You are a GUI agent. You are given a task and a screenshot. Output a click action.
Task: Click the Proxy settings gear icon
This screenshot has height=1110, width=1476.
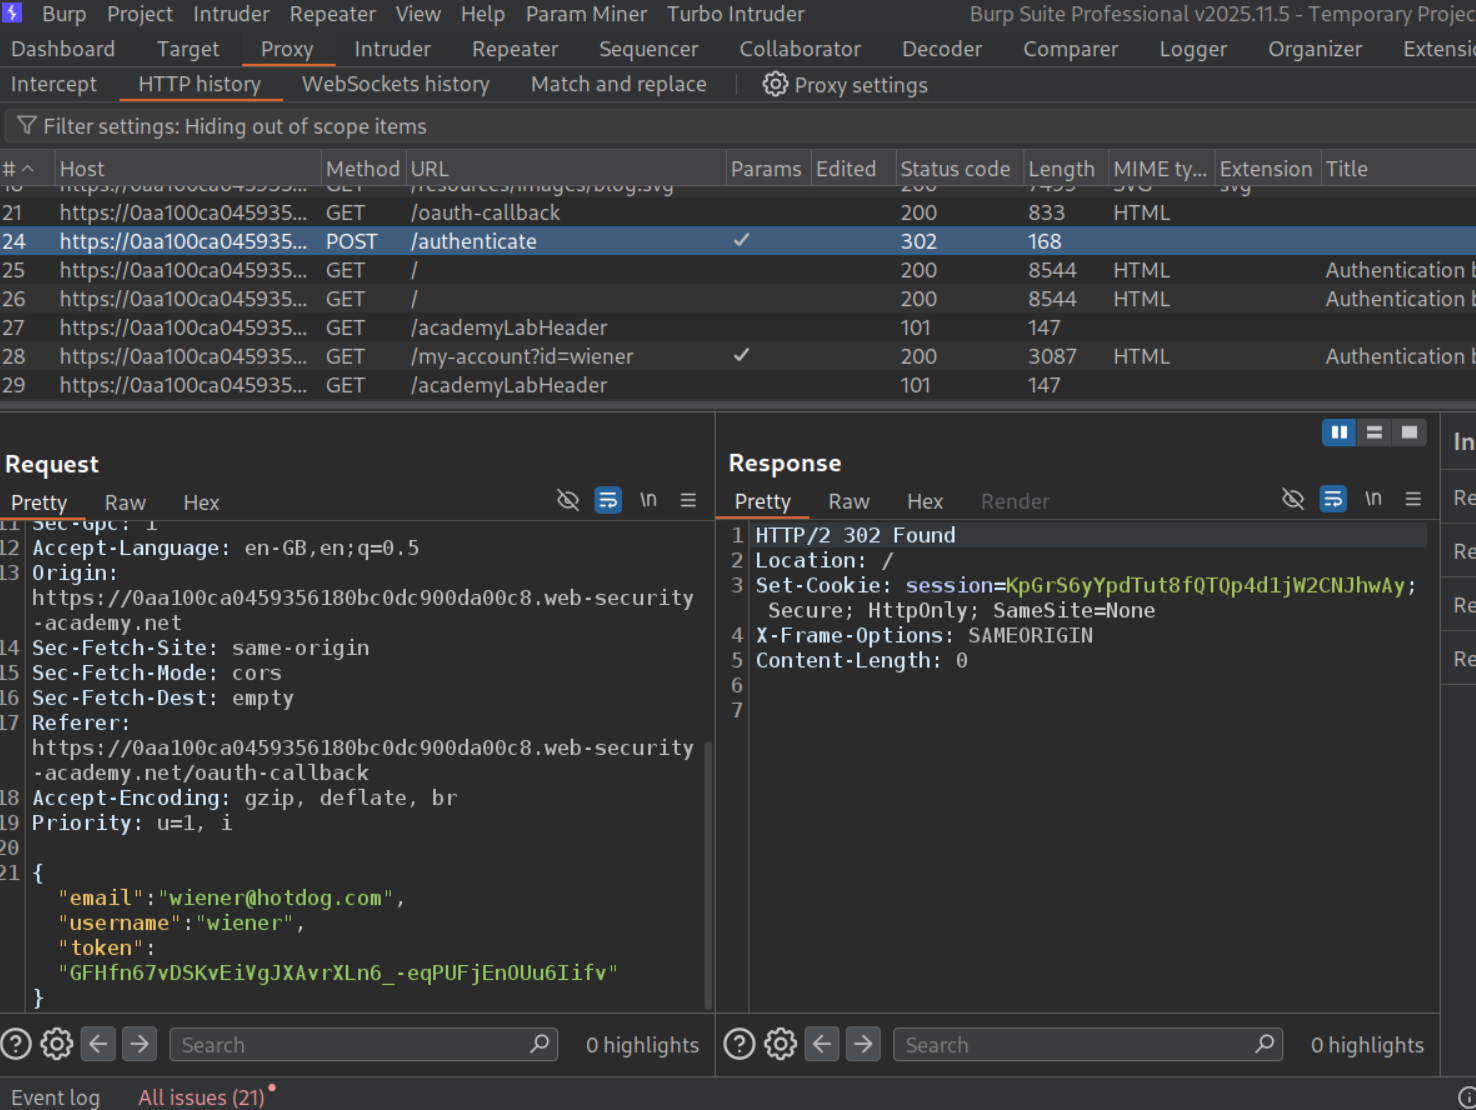coord(774,85)
